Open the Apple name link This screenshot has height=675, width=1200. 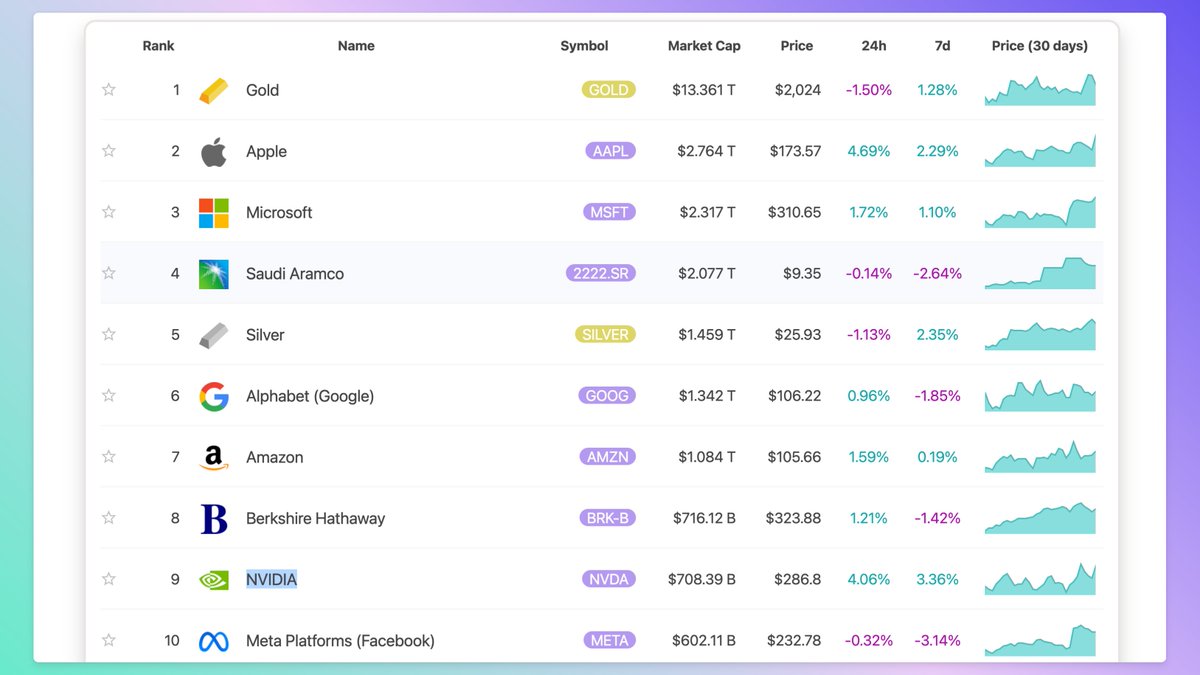267,151
